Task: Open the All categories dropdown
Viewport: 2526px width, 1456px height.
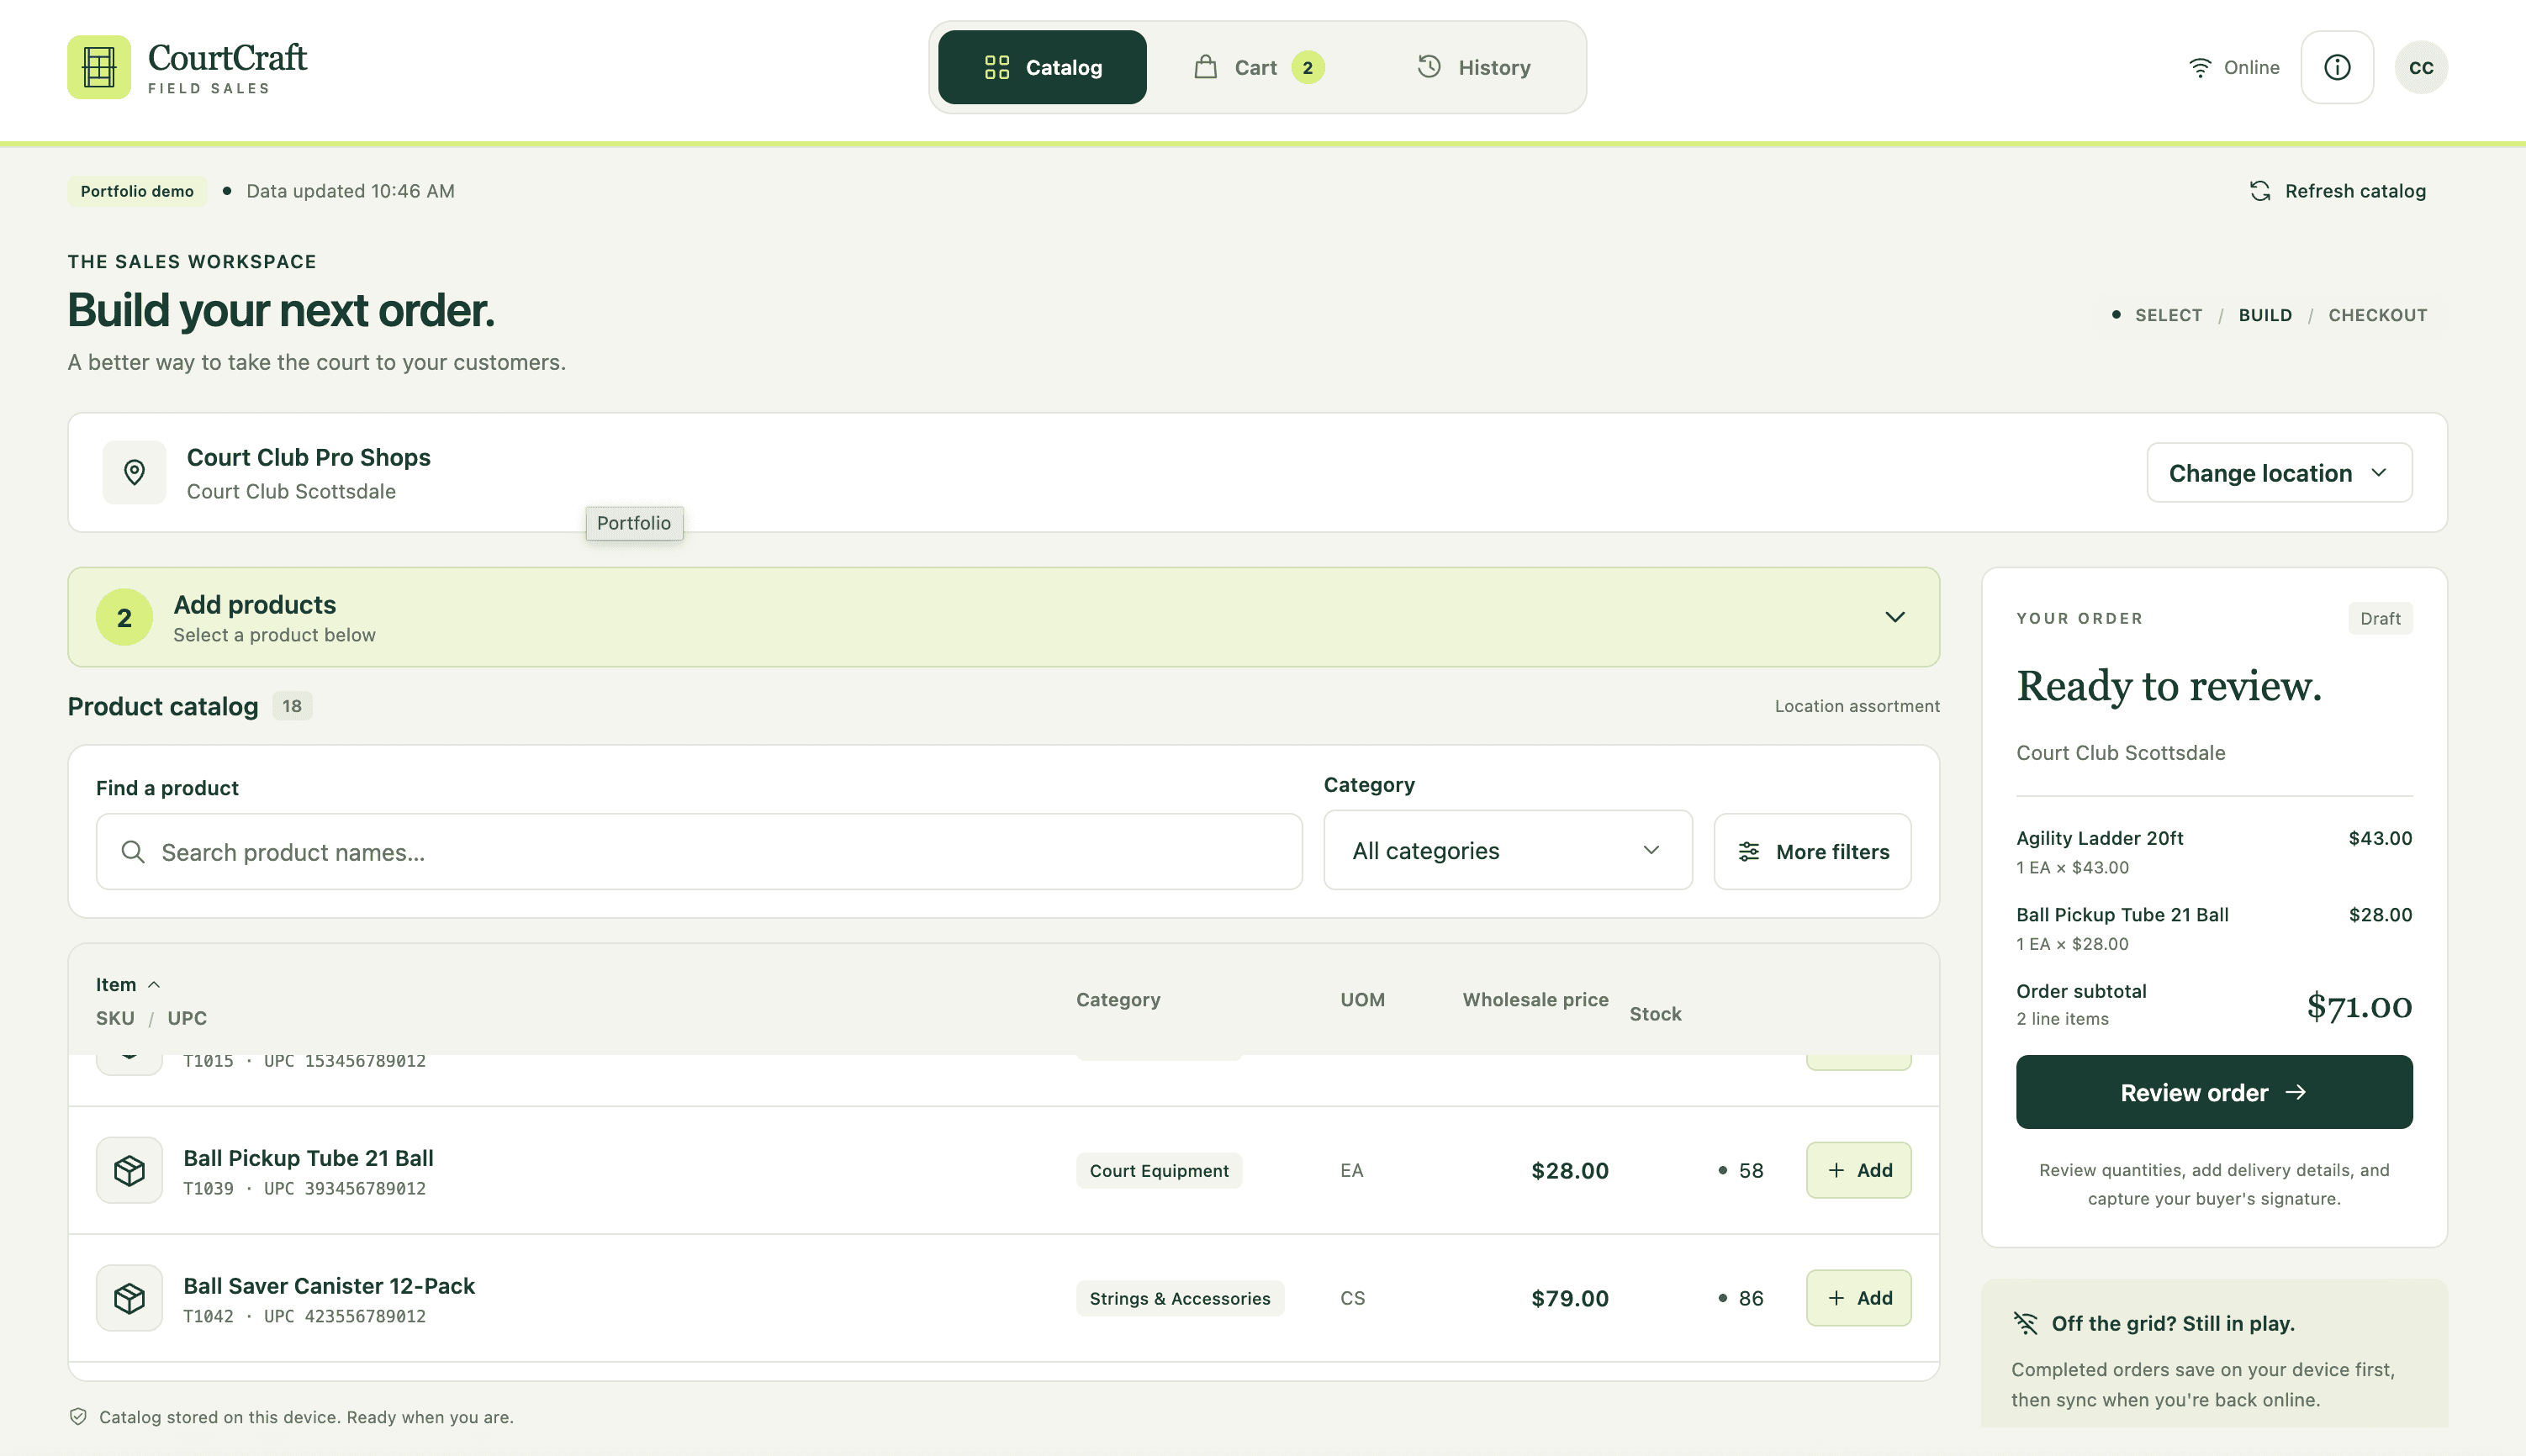Action: click(x=1507, y=850)
